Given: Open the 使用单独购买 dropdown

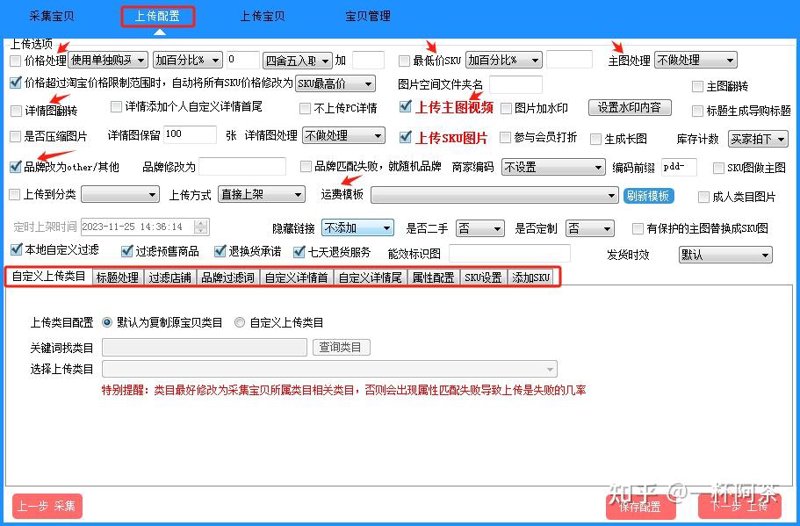Looking at the screenshot, I should (x=108, y=60).
